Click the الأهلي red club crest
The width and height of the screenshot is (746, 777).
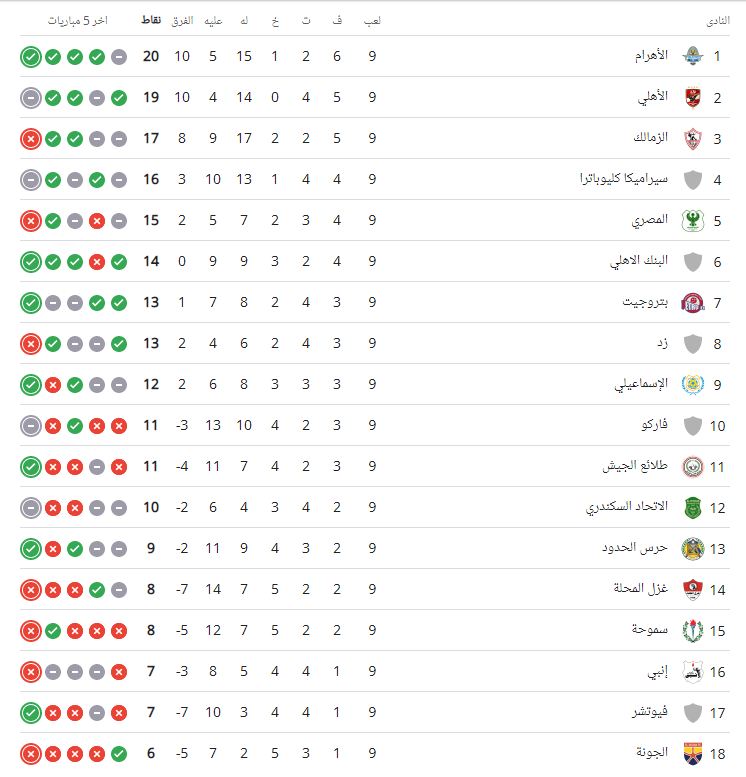tap(692, 97)
